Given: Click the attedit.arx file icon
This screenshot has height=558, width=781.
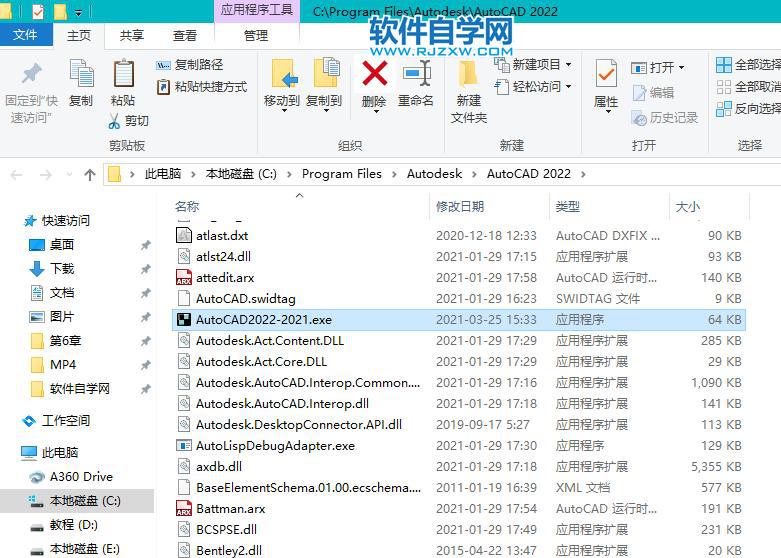Looking at the screenshot, I should click(x=184, y=278).
